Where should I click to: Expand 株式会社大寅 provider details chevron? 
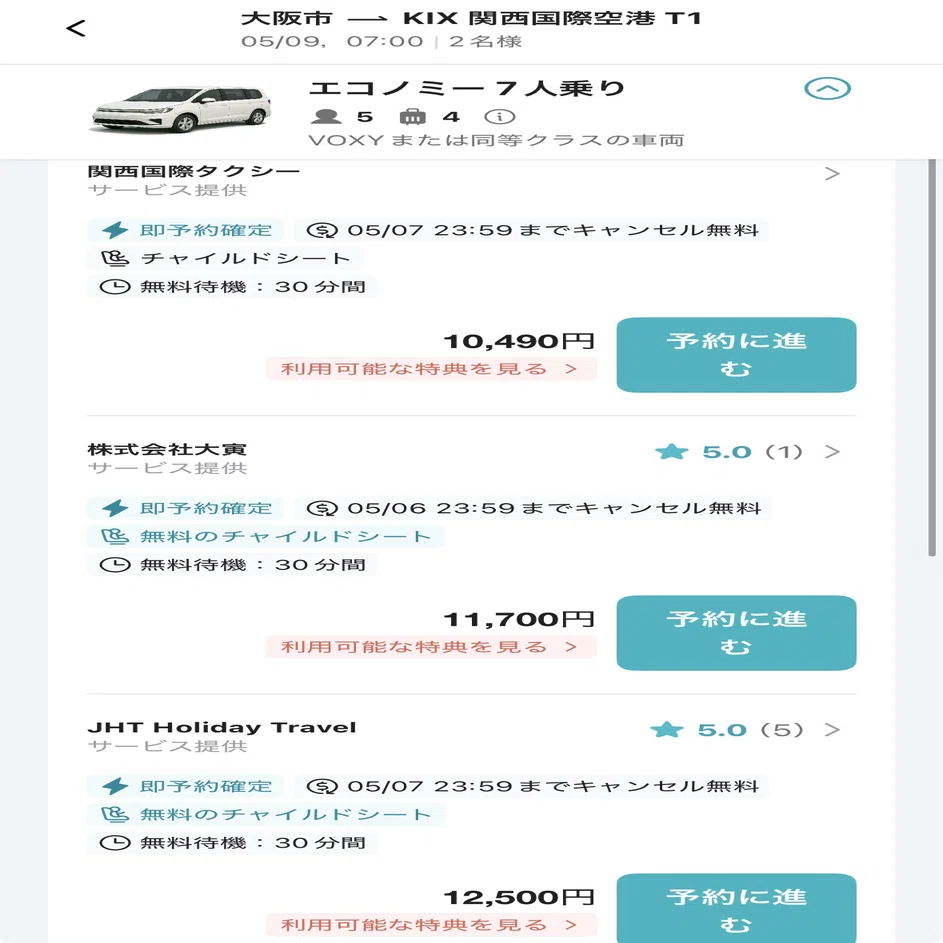pyautogui.click(x=832, y=452)
